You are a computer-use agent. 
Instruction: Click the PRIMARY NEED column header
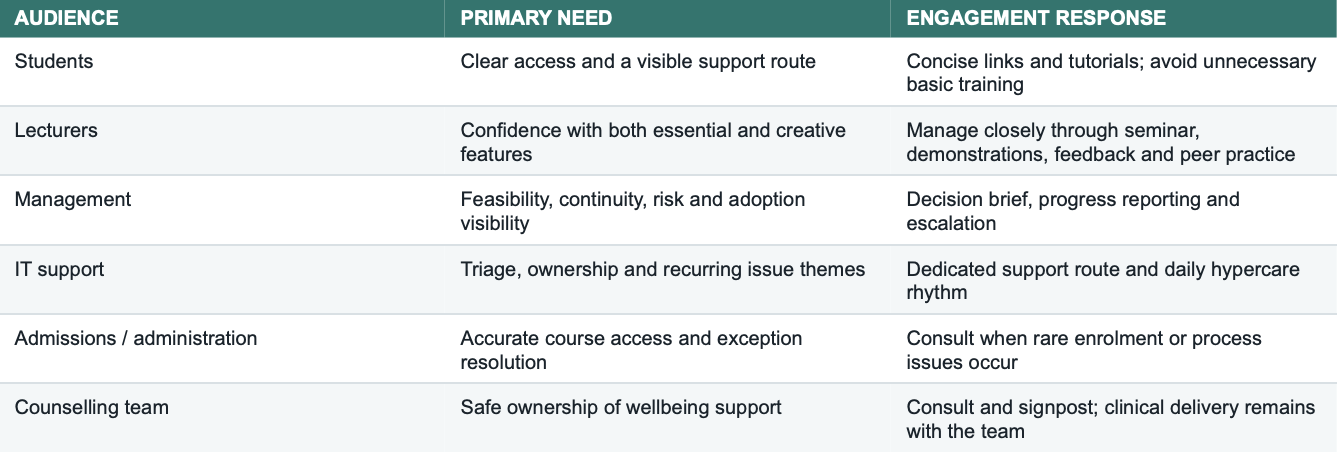668,18
